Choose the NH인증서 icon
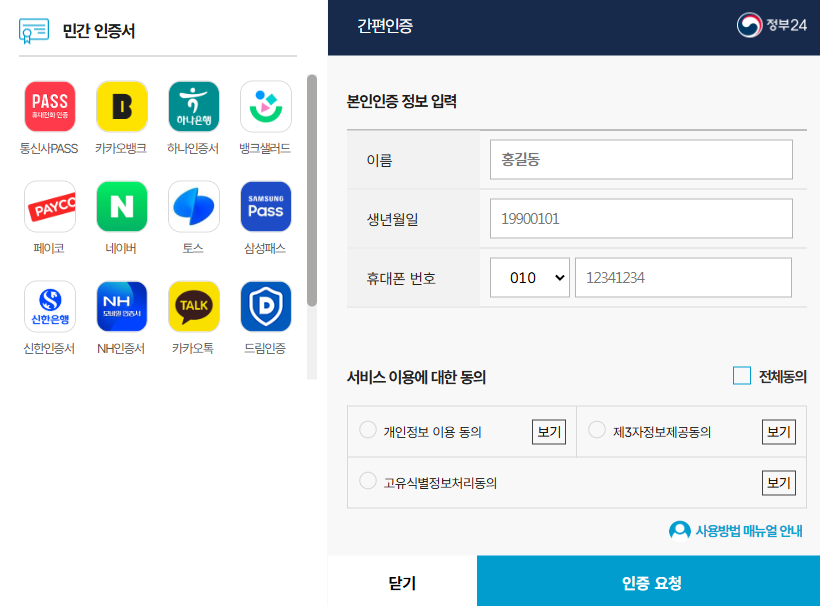Viewport: 820px width, 606px height. 122,306
